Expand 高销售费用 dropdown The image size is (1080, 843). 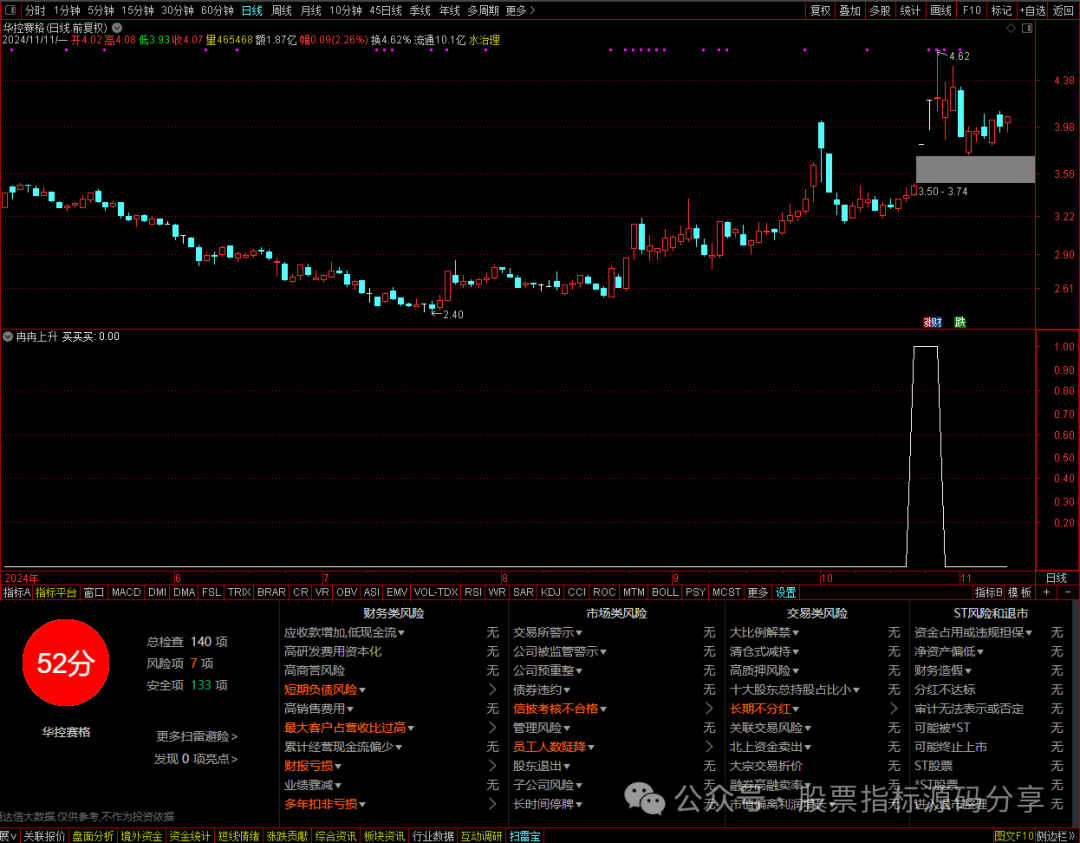click(x=350, y=709)
